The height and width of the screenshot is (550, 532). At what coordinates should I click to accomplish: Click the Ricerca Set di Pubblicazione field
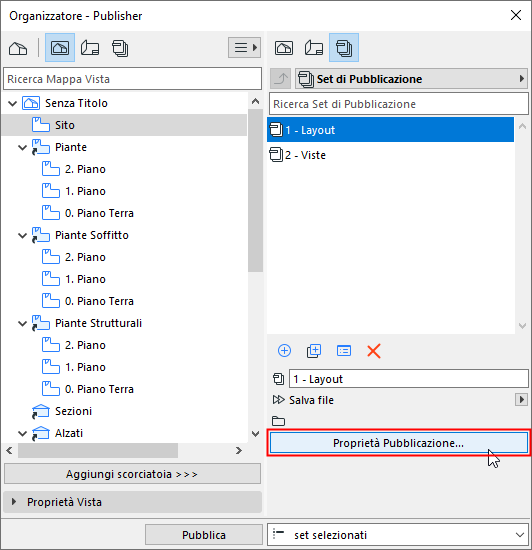(399, 104)
